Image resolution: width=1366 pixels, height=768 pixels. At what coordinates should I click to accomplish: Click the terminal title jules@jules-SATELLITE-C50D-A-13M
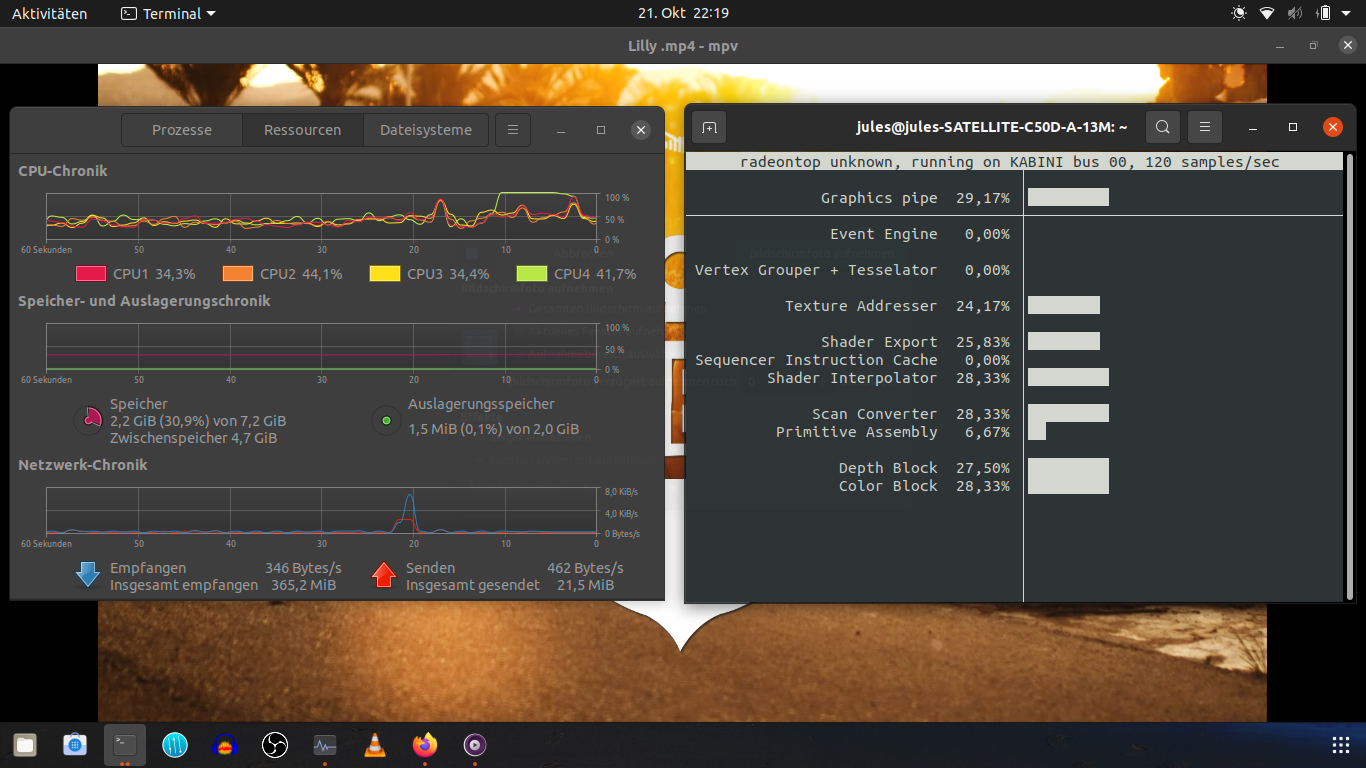tap(992, 127)
